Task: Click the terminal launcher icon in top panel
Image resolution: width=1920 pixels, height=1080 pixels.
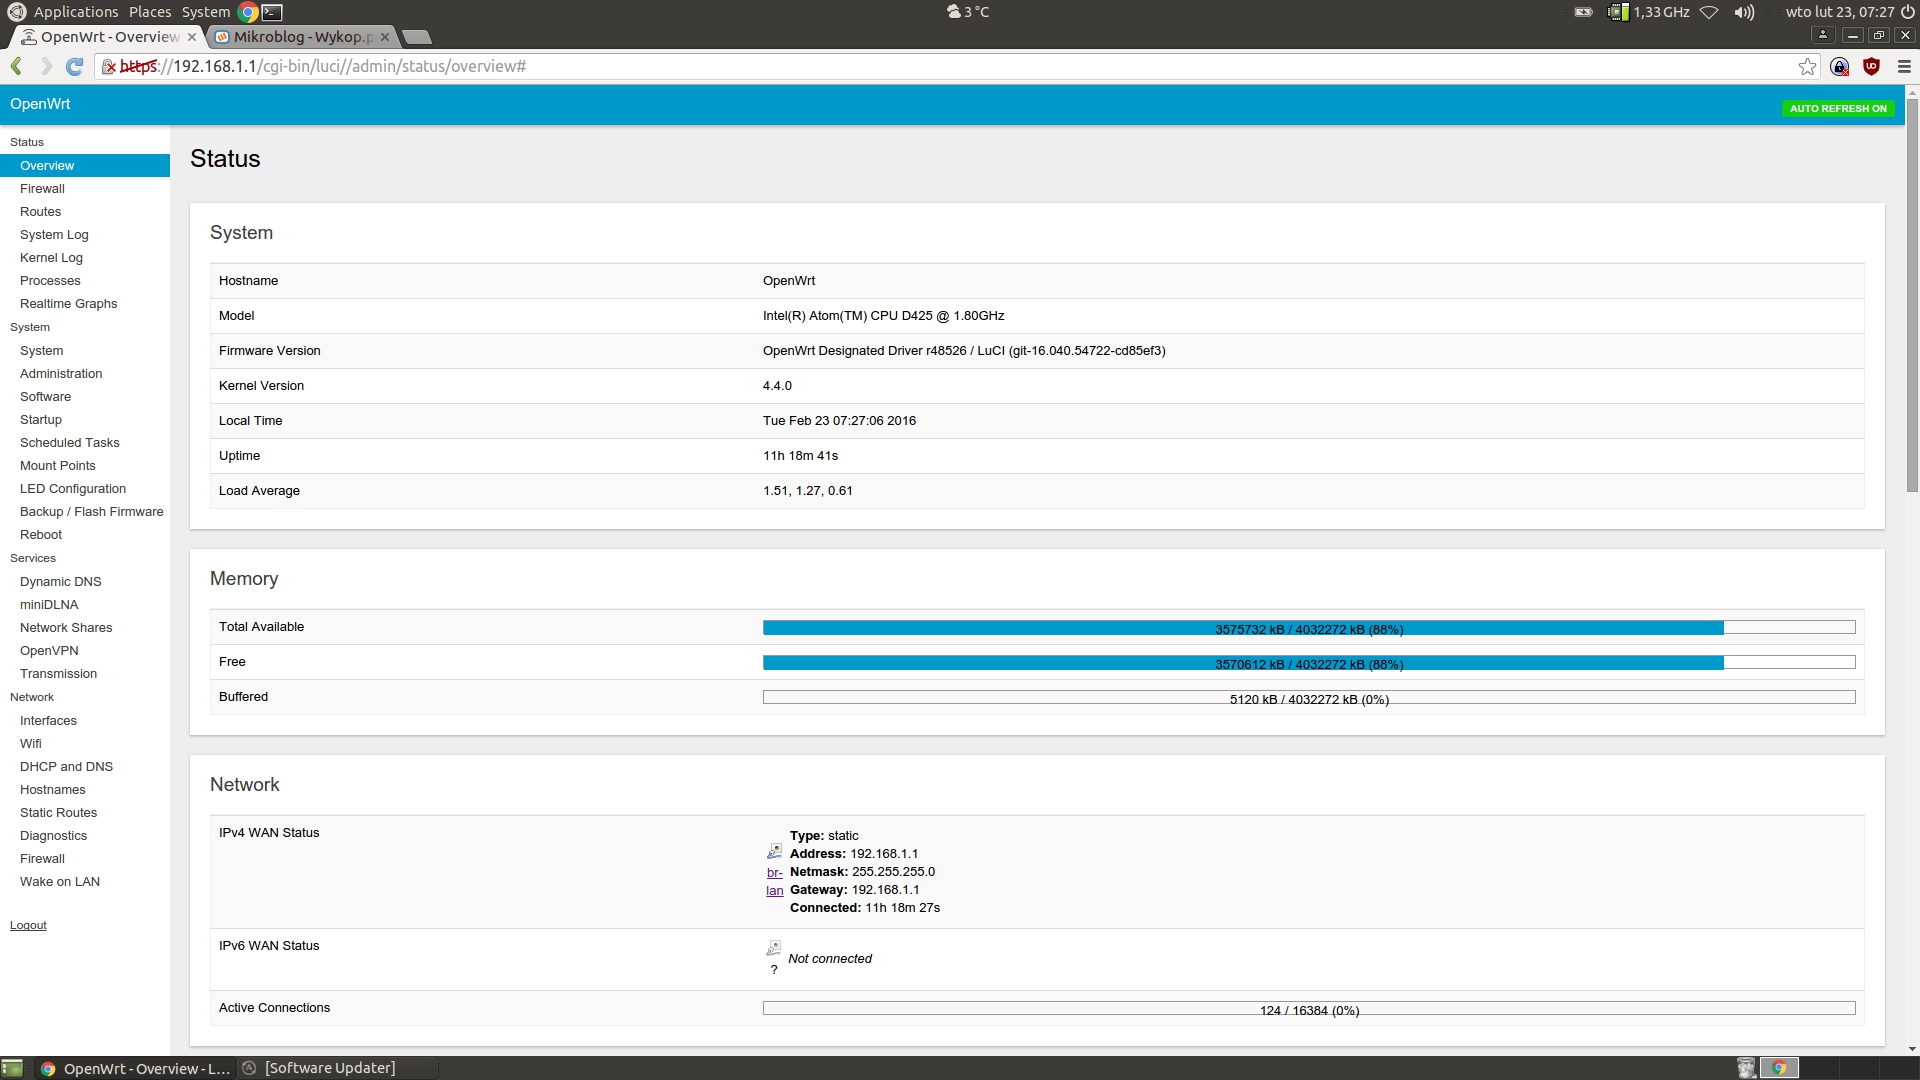Action: pos(272,12)
